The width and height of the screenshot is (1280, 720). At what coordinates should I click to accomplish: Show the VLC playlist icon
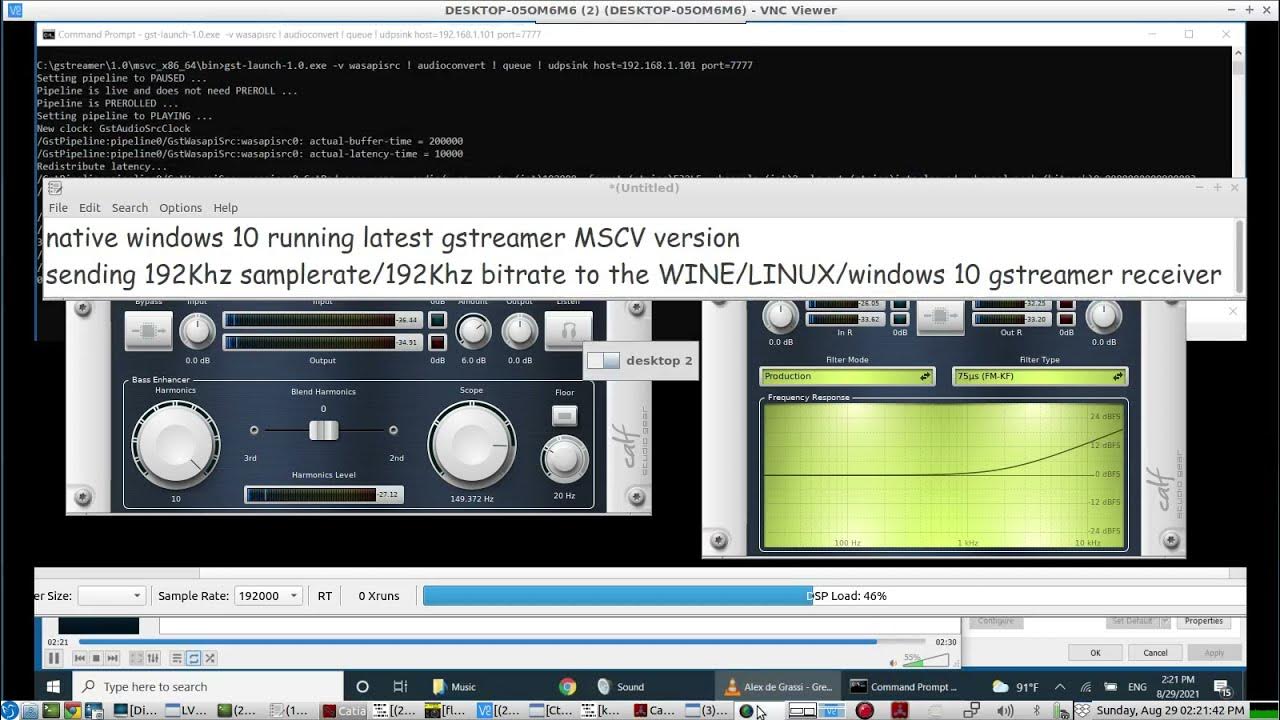click(177, 658)
